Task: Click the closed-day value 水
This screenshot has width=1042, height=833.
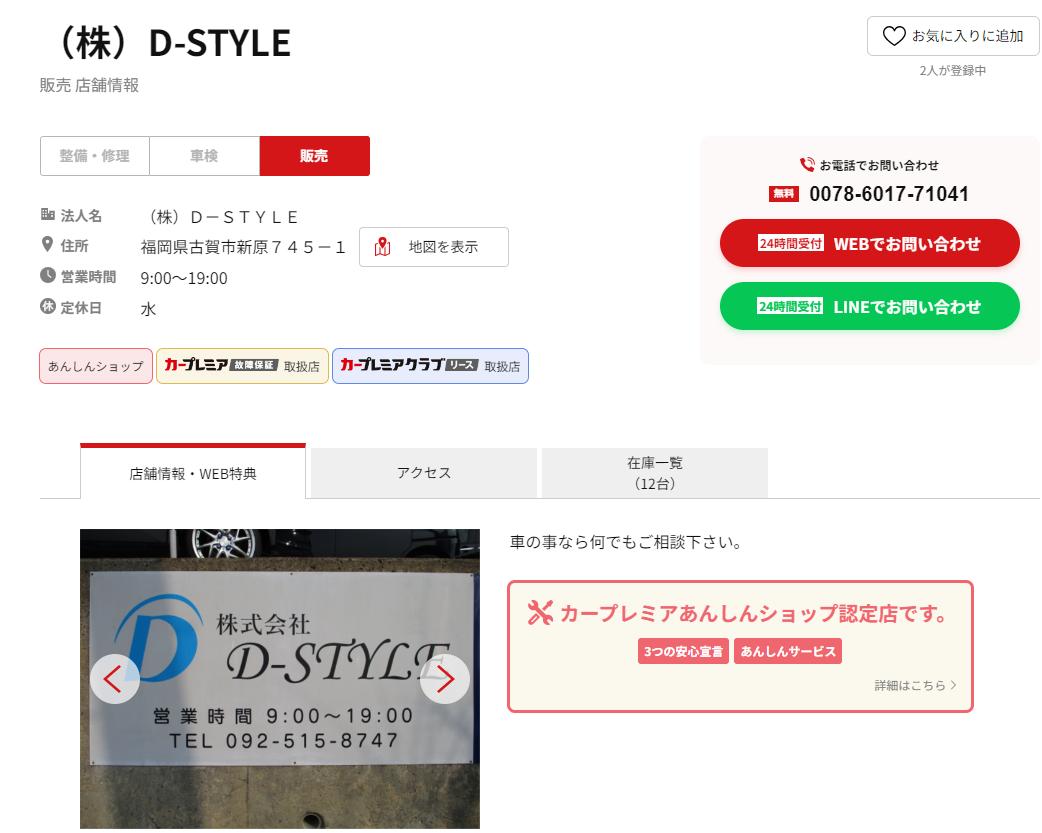Action: 148,308
